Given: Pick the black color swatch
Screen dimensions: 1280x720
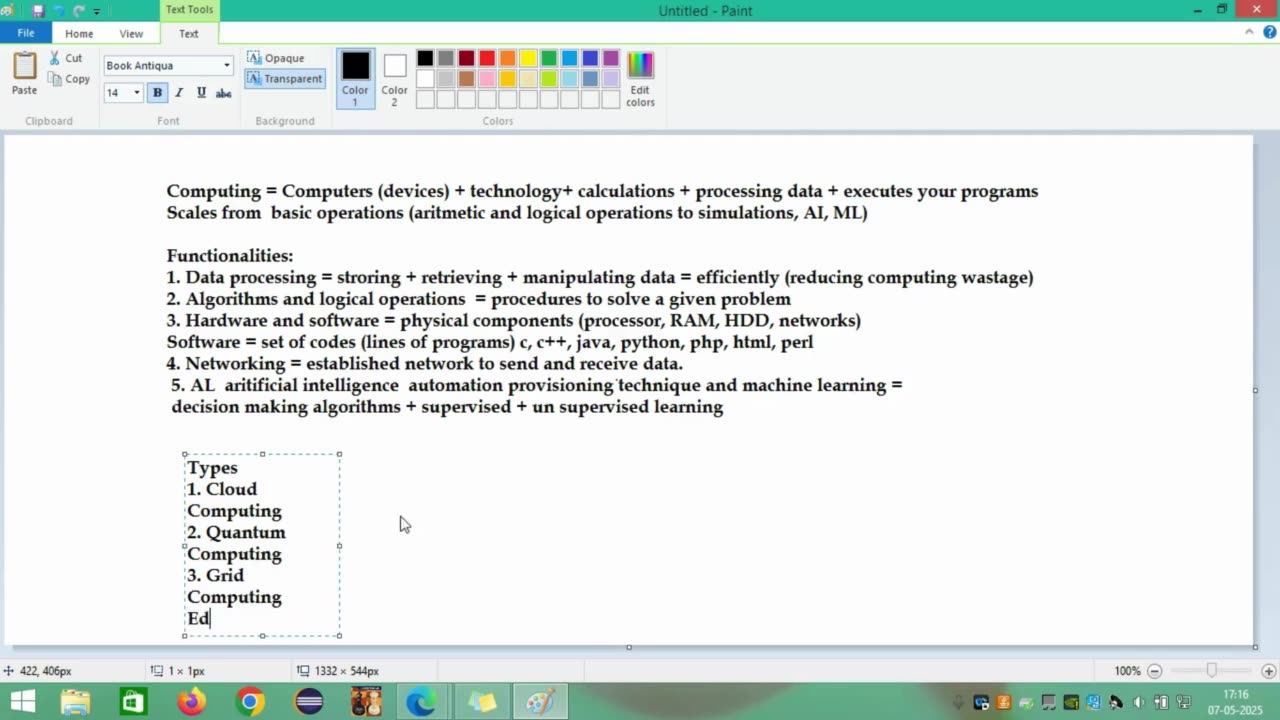Looking at the screenshot, I should 425,58.
